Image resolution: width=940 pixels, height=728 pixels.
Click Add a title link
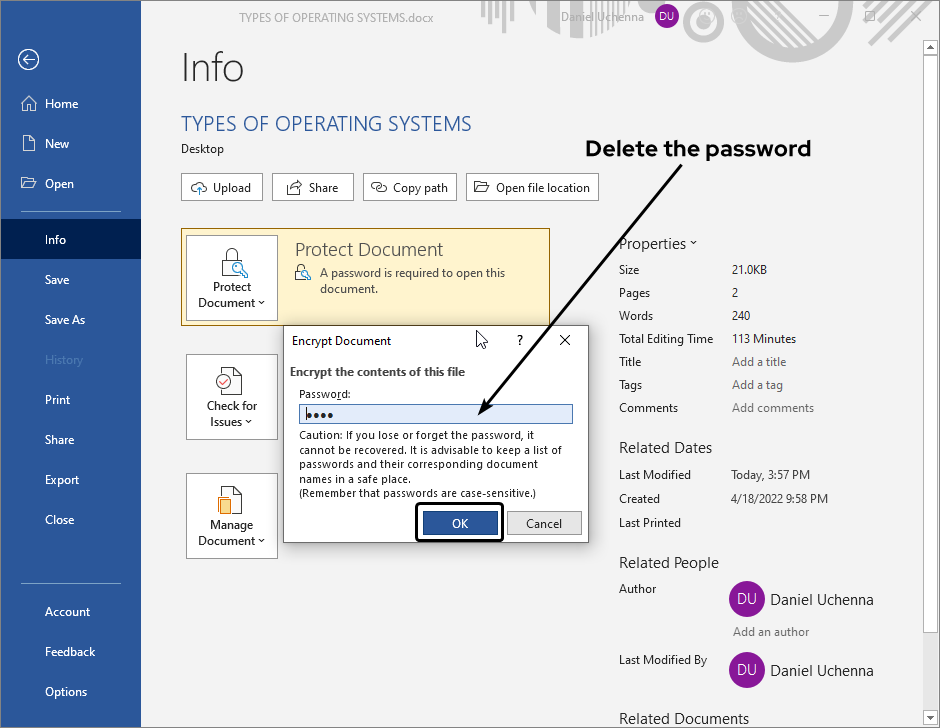coord(758,361)
